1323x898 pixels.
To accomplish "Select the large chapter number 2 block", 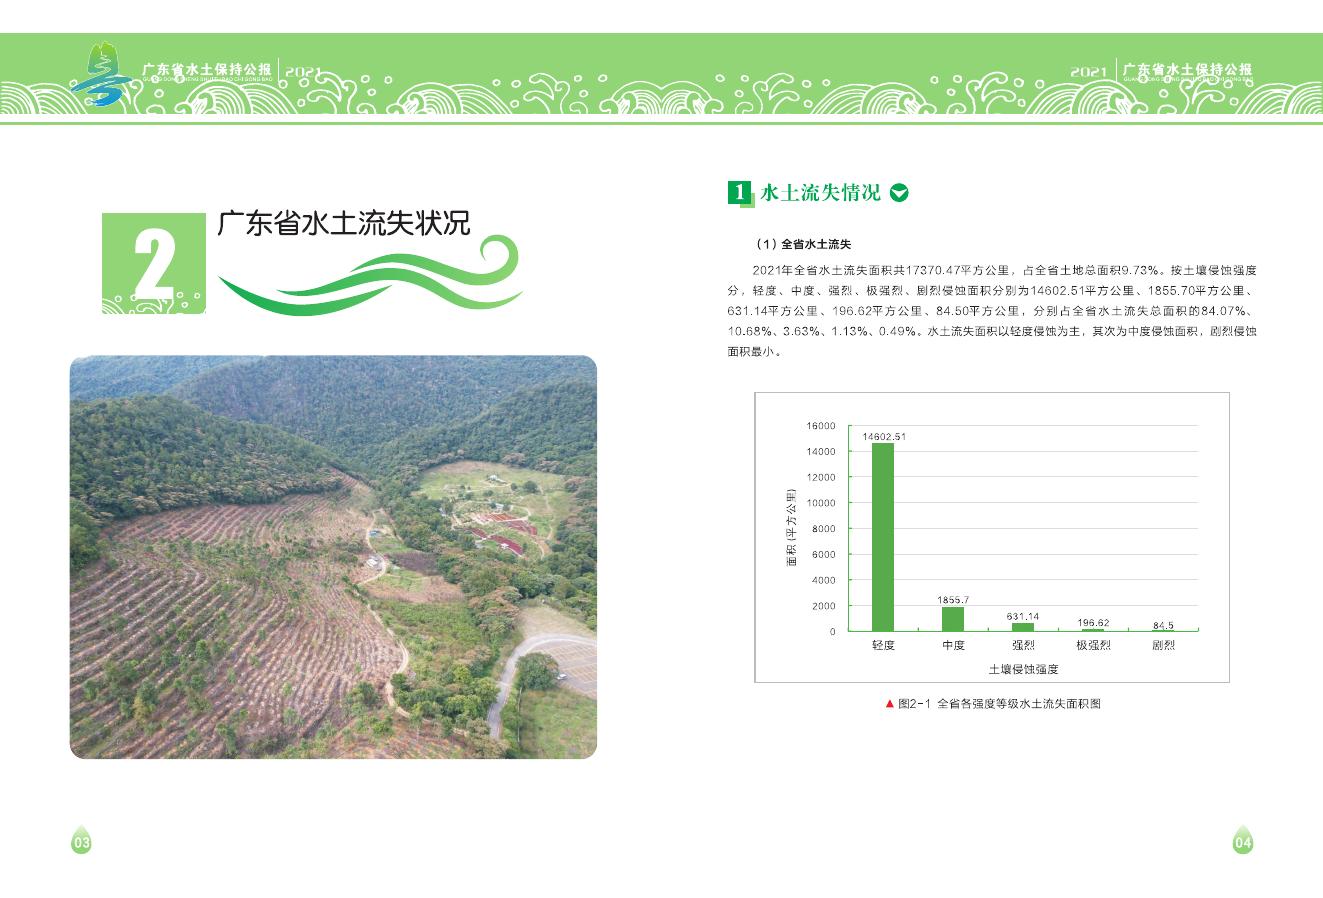I will click(x=153, y=263).
